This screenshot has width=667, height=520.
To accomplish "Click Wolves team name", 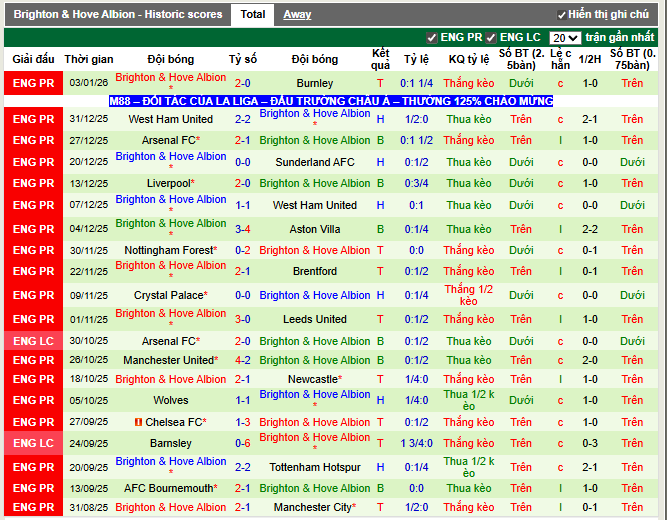I will (171, 400).
